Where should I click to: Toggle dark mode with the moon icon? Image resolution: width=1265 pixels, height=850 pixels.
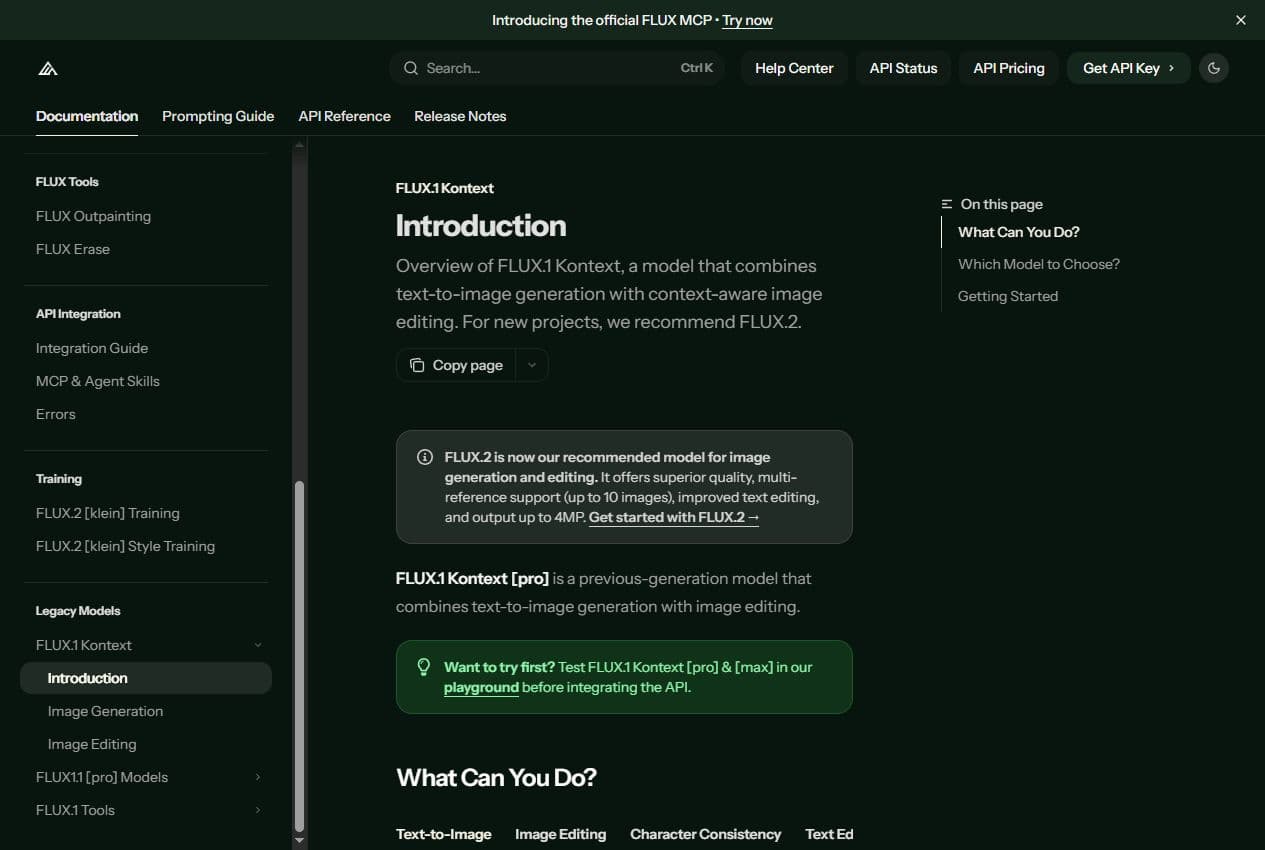(x=1214, y=68)
